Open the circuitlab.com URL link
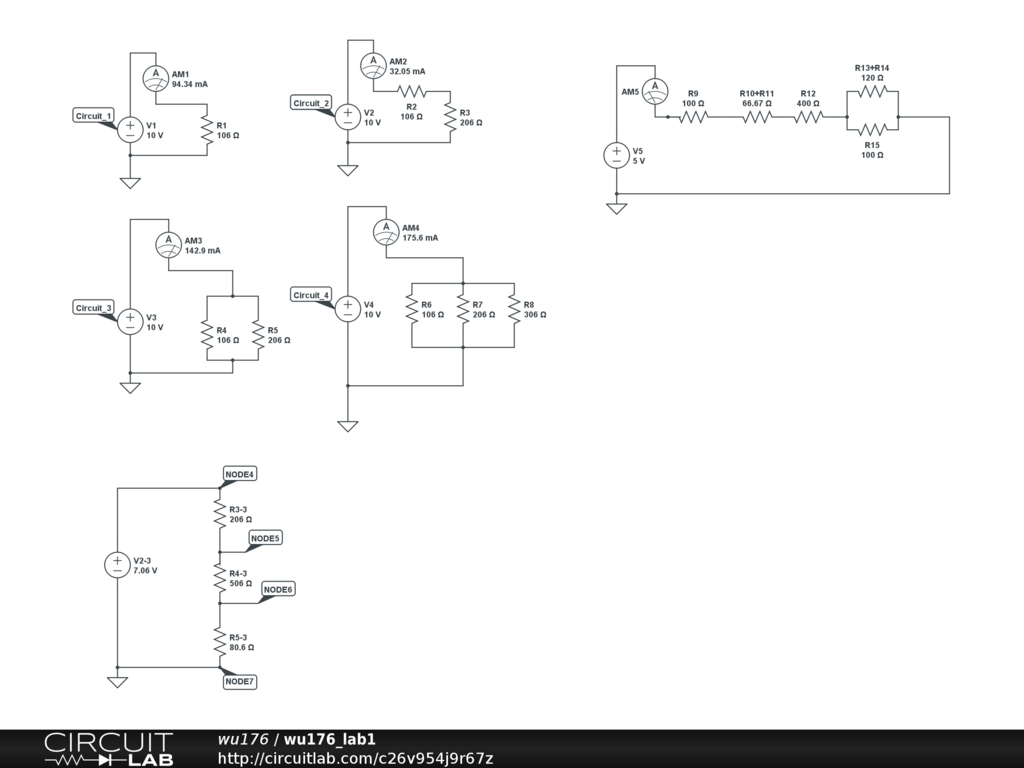The height and width of the screenshot is (768, 1024). tap(355, 758)
